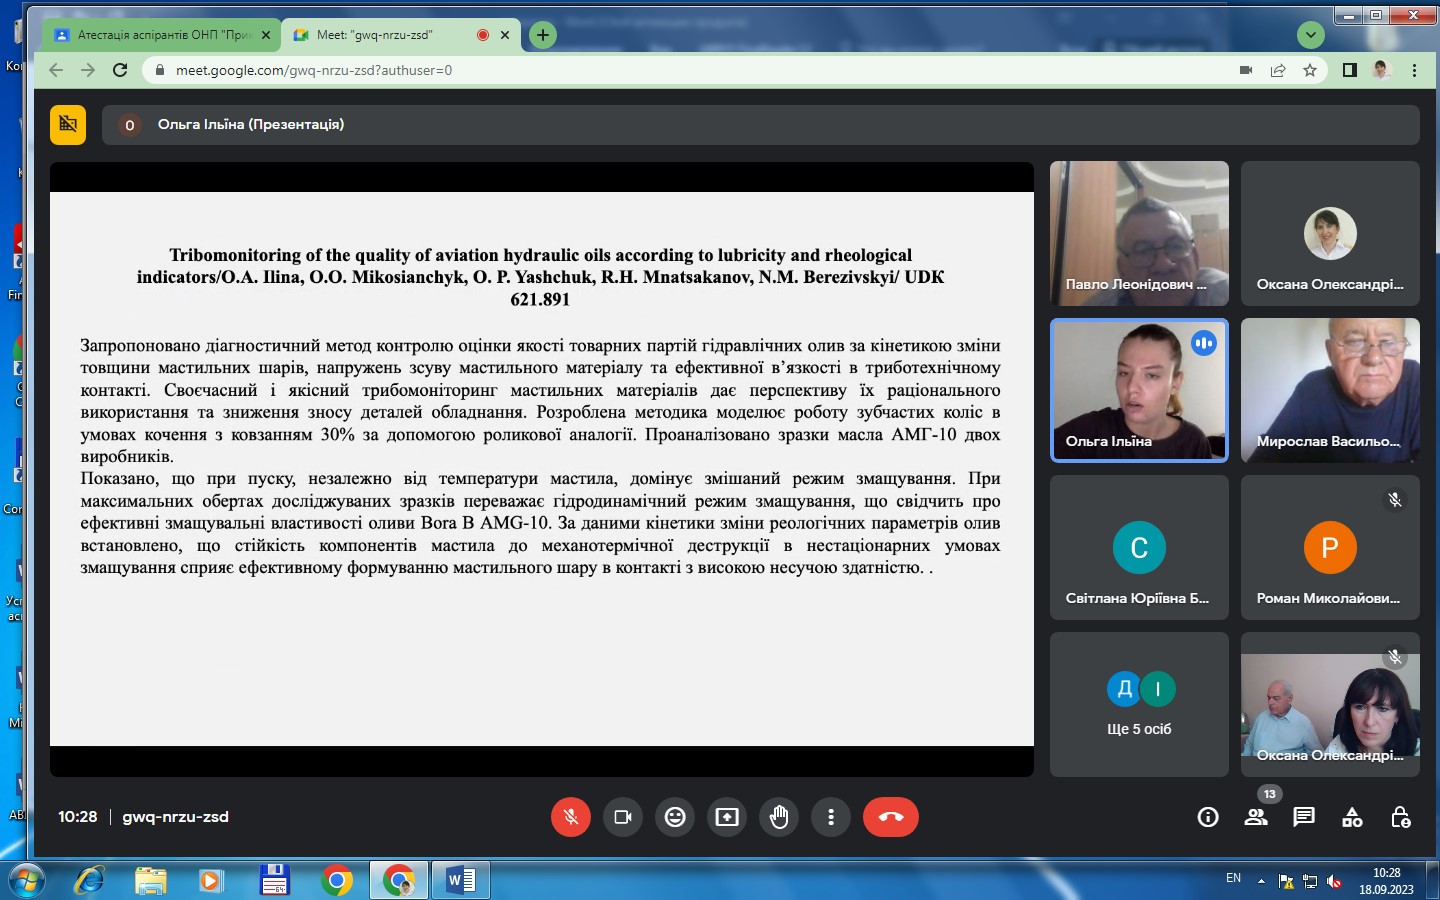Screen dimensions: 1440x900
Task: Click the Ще 5 осіб tile
Action: 1139,704
